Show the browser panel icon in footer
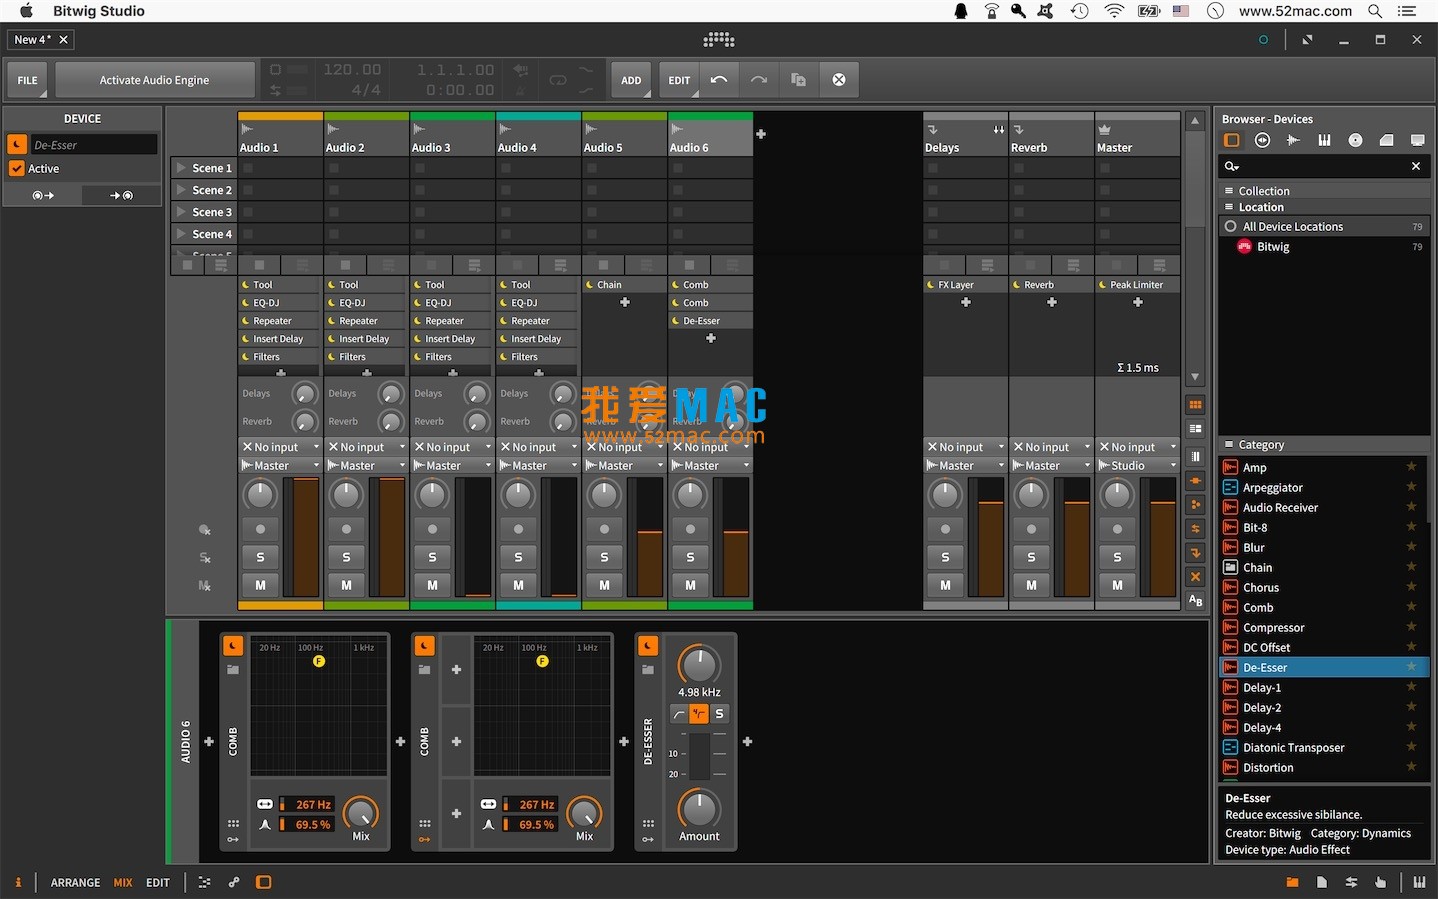This screenshot has width=1438, height=899. click(x=1292, y=882)
